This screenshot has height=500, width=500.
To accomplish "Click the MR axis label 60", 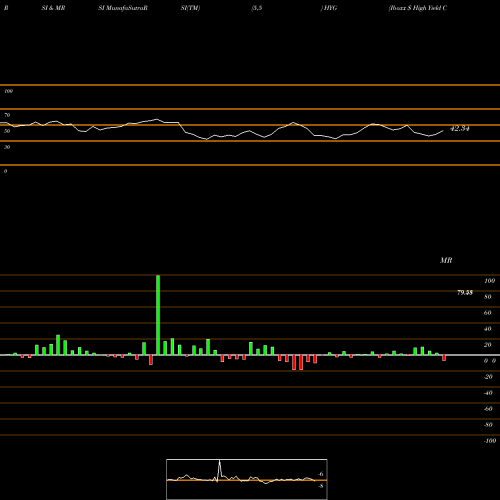I will click(488, 313).
